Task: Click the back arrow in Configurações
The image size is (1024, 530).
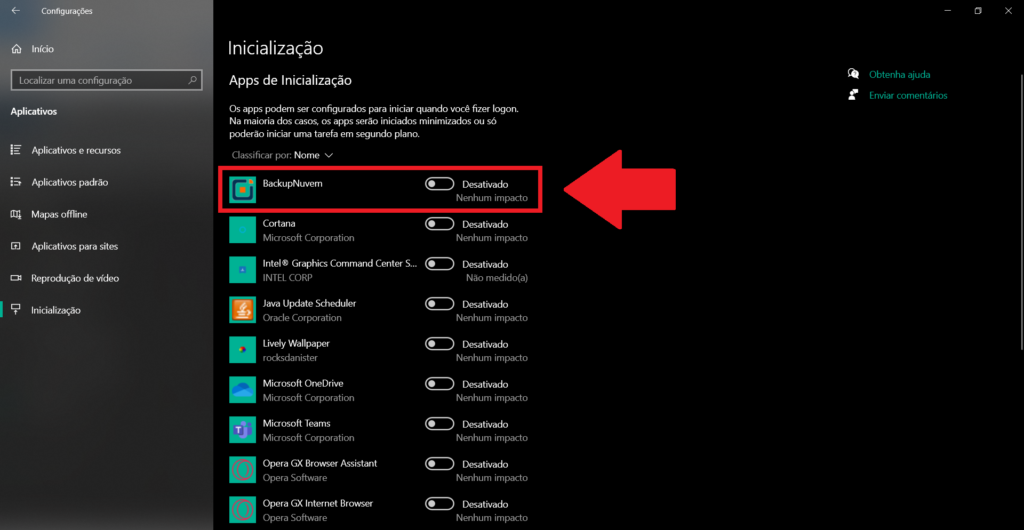Action: pyautogui.click(x=16, y=11)
